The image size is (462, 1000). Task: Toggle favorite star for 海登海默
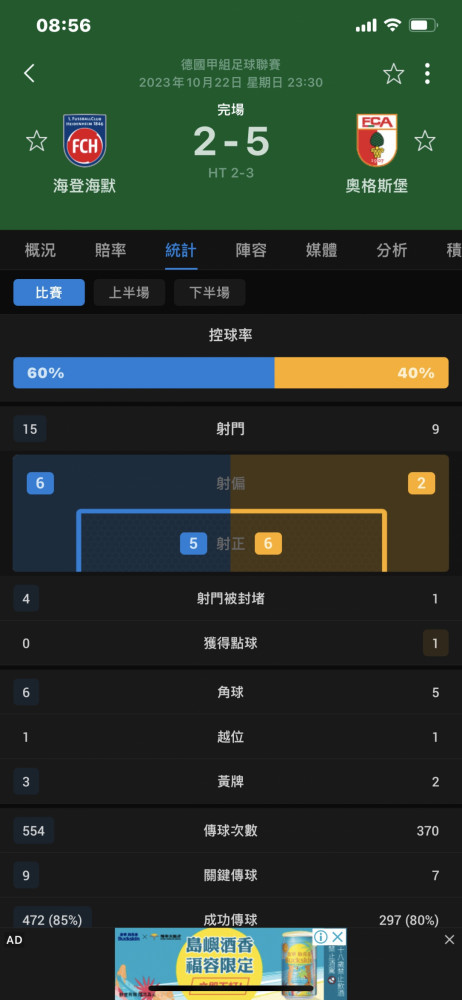point(36,140)
